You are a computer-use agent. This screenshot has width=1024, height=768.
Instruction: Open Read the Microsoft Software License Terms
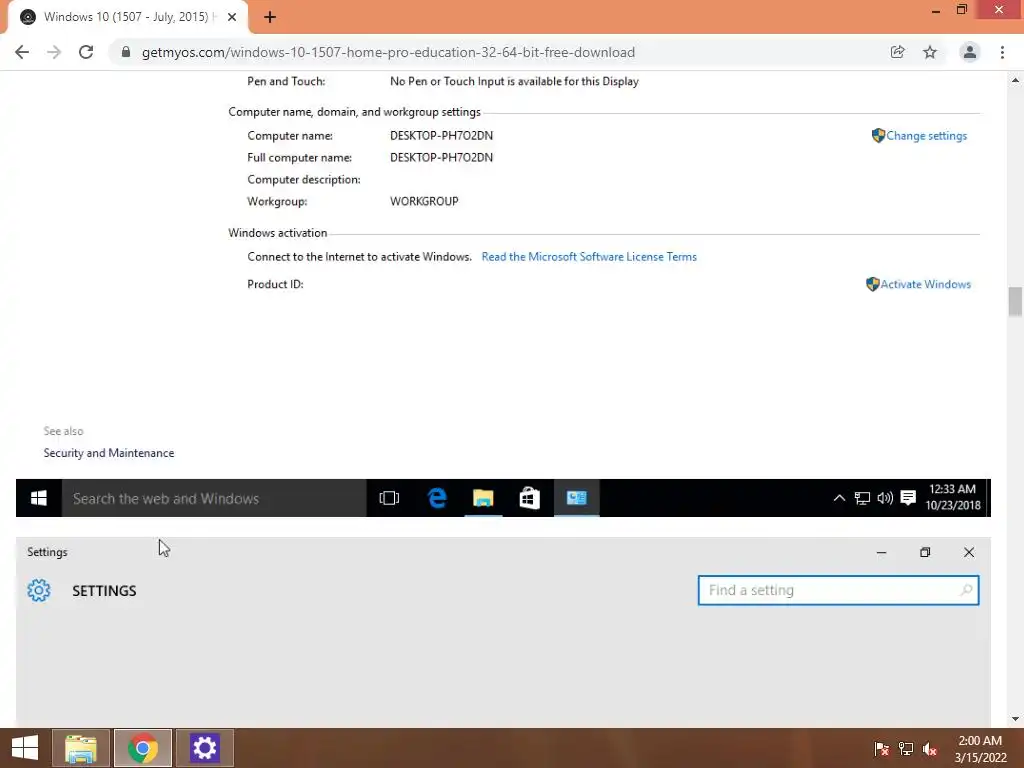(589, 257)
